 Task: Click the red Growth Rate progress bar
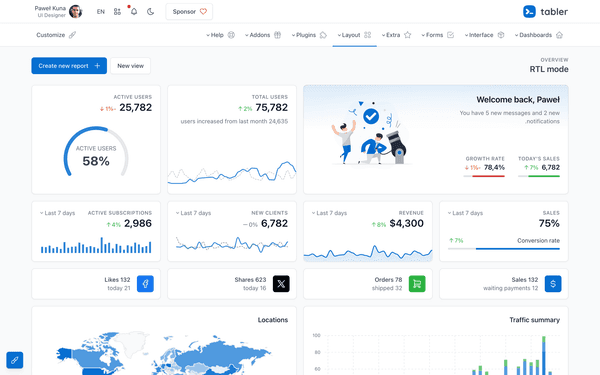pyautogui.click(x=484, y=176)
